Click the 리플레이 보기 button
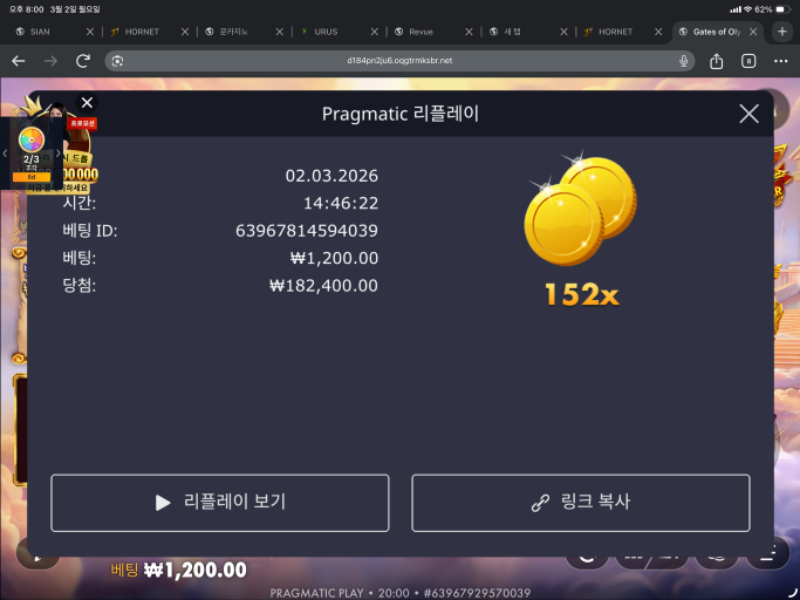Viewport: 800px width, 600px height. click(x=220, y=503)
